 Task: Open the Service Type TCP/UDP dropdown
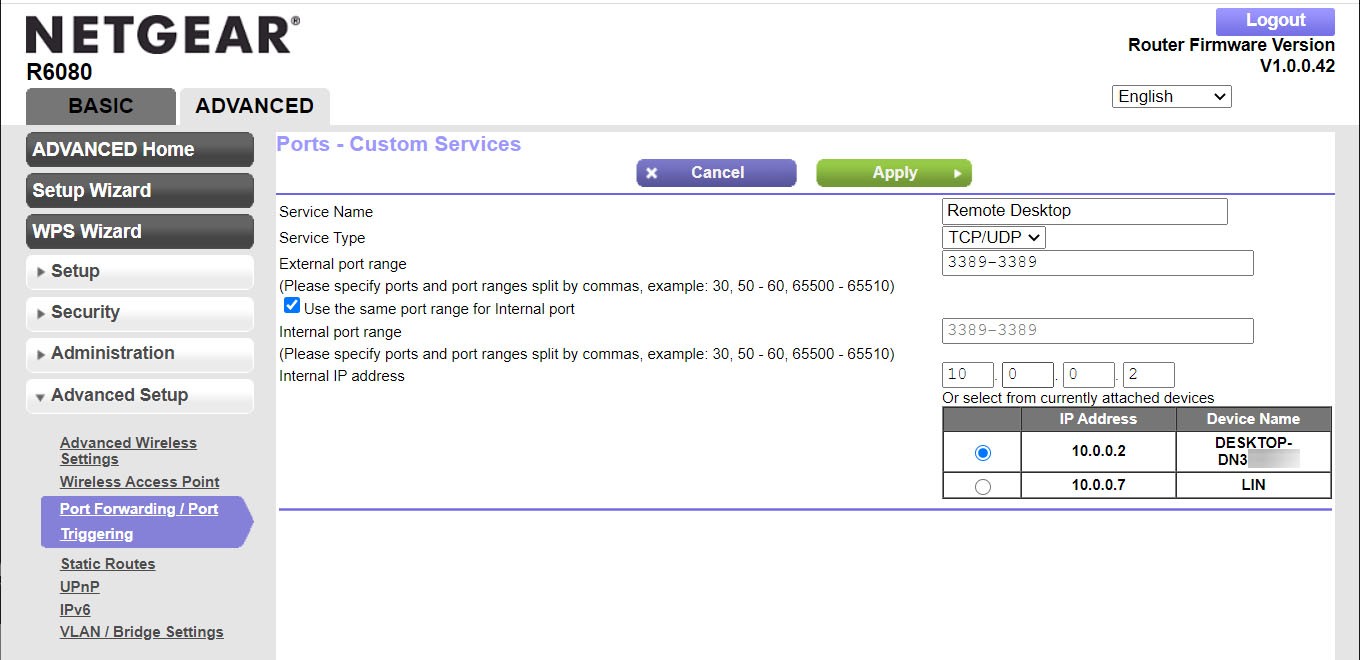click(993, 237)
